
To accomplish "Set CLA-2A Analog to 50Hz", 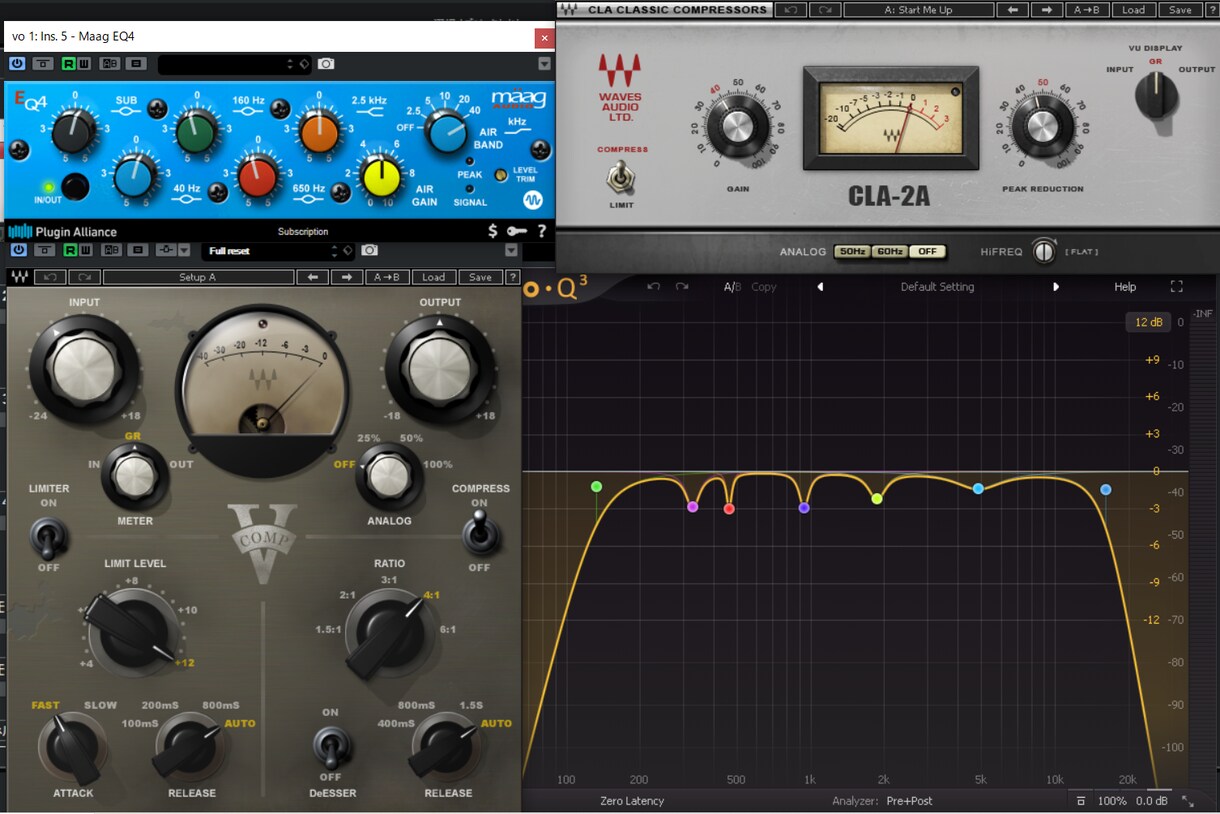I will (852, 251).
